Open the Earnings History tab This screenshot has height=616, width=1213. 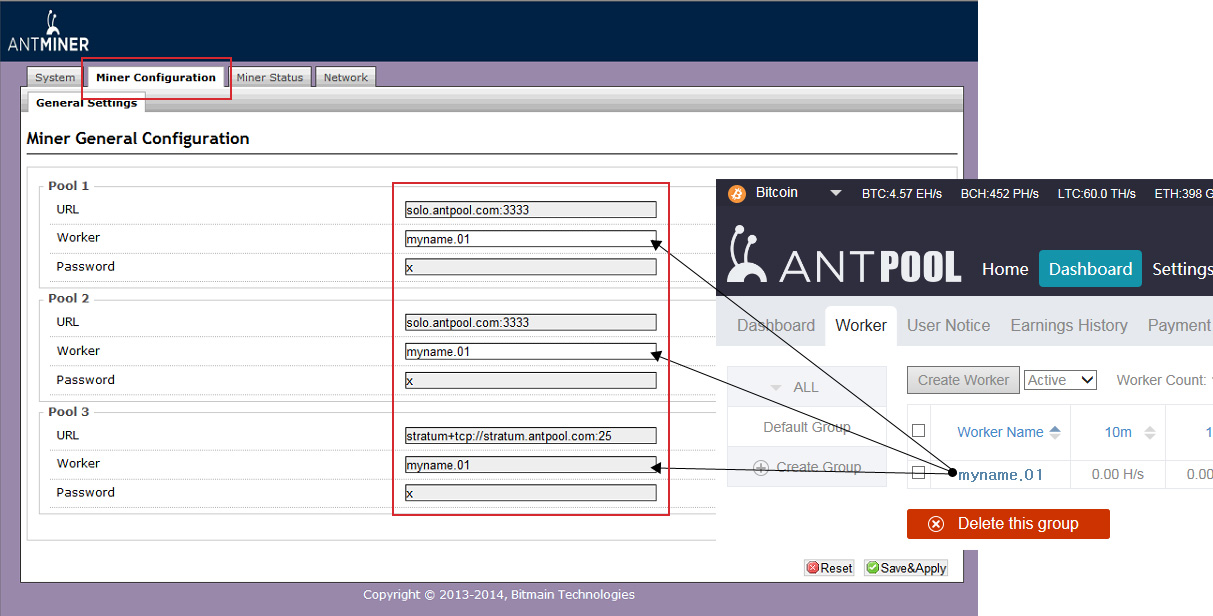[1069, 325]
